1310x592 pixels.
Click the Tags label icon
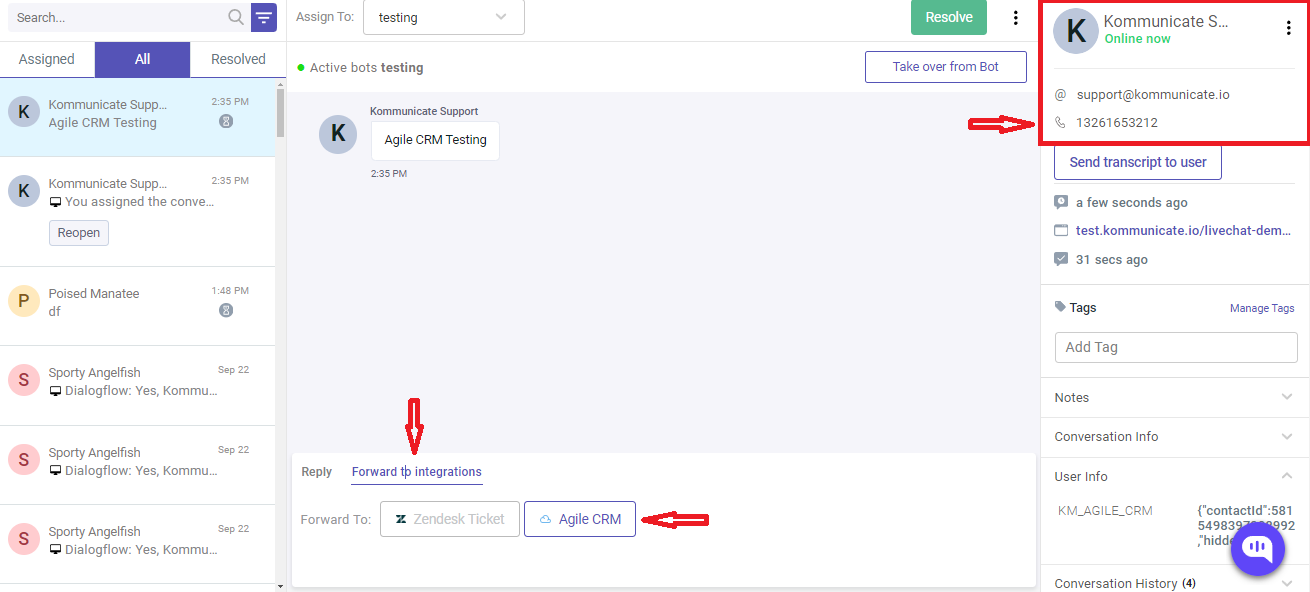(x=1060, y=307)
